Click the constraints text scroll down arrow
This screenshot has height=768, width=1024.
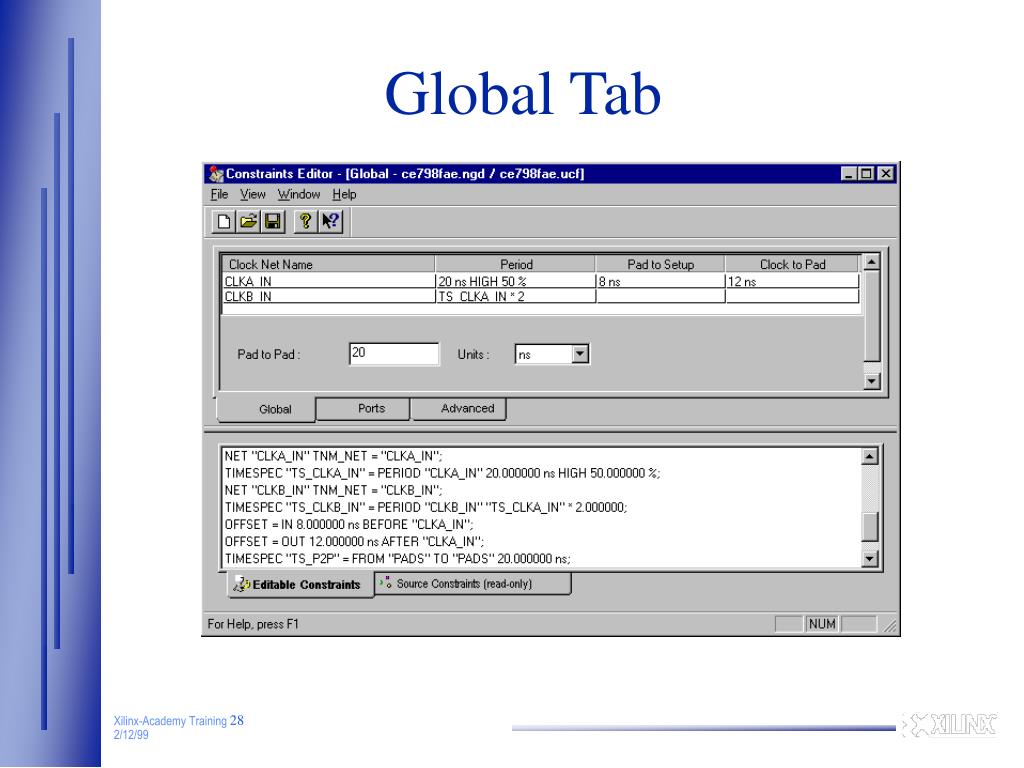869,558
